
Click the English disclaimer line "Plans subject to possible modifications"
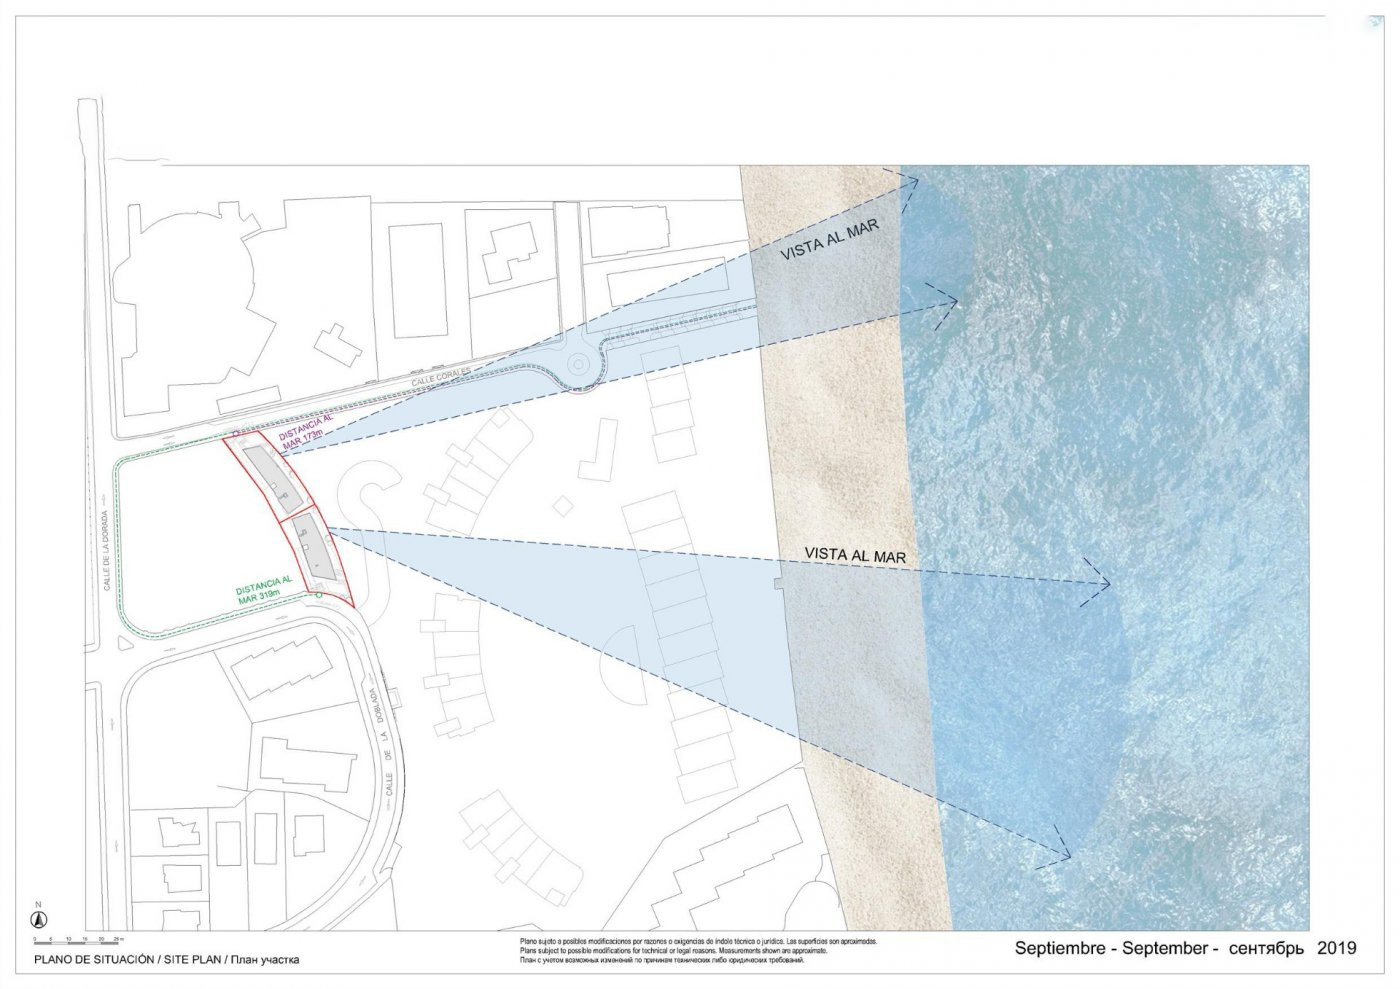tap(673, 951)
